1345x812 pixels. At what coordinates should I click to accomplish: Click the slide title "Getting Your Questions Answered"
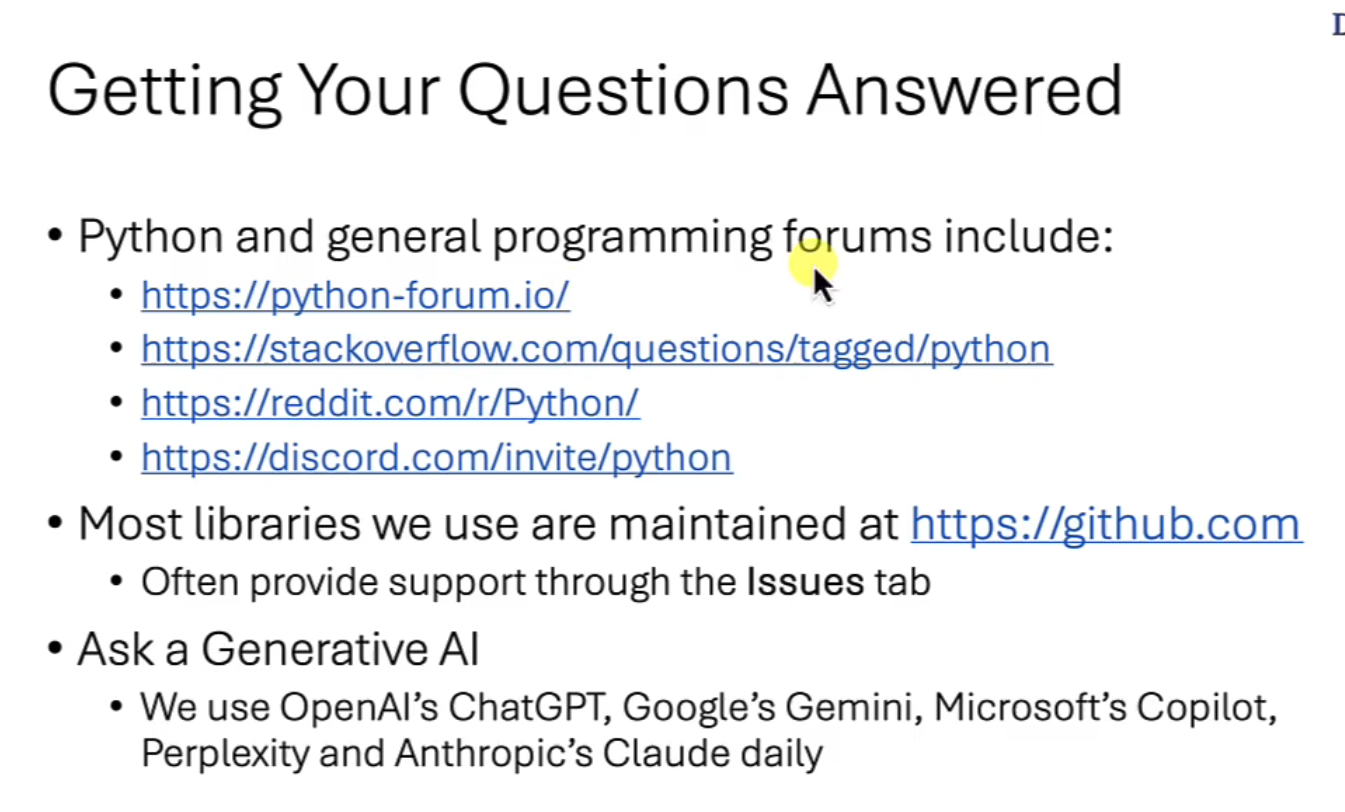584,90
